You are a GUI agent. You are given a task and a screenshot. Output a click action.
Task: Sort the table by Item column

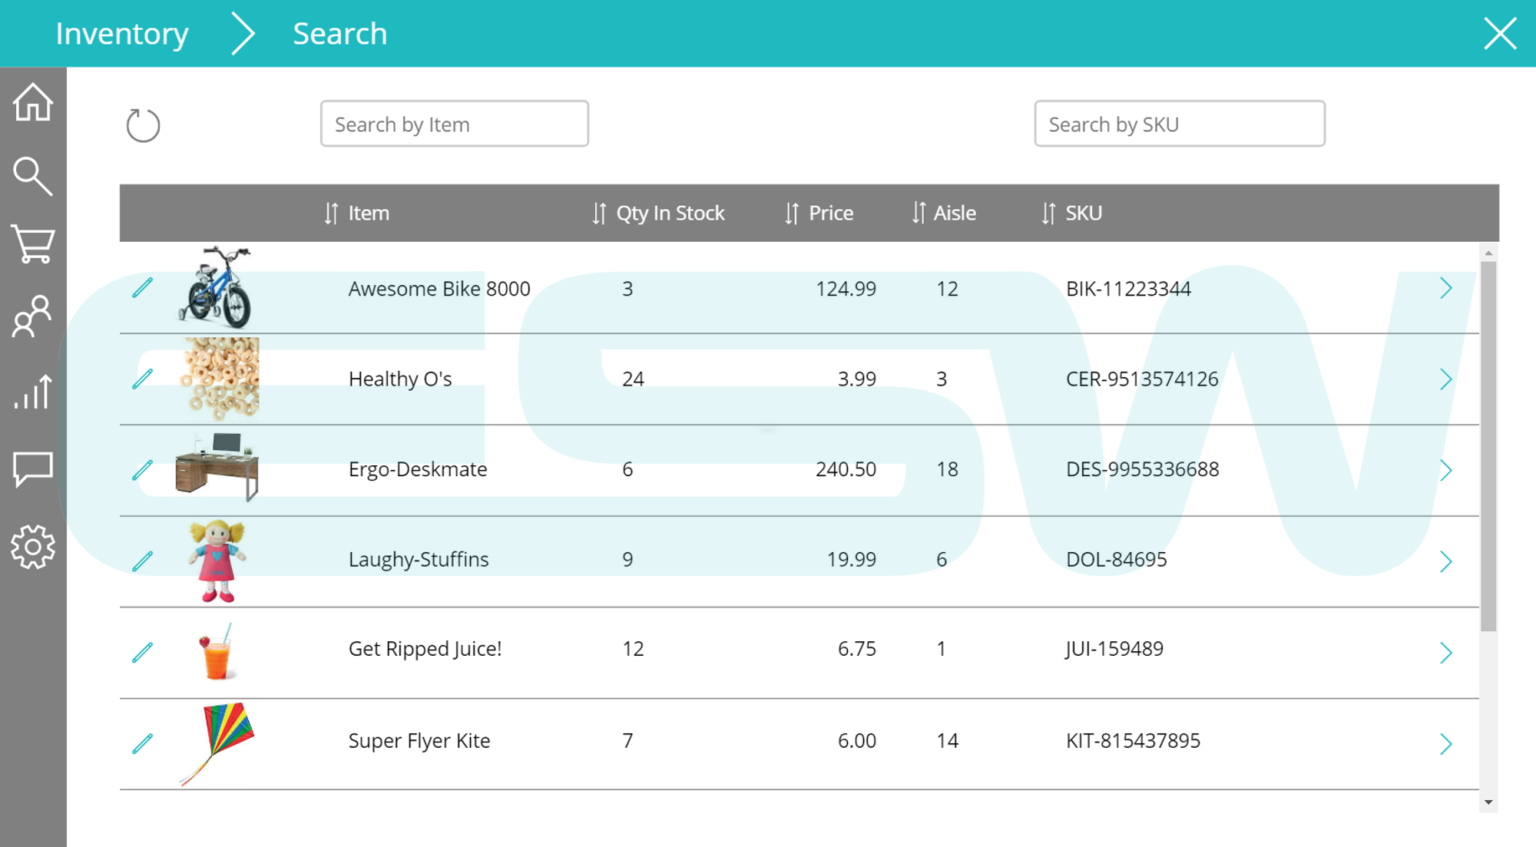356,213
